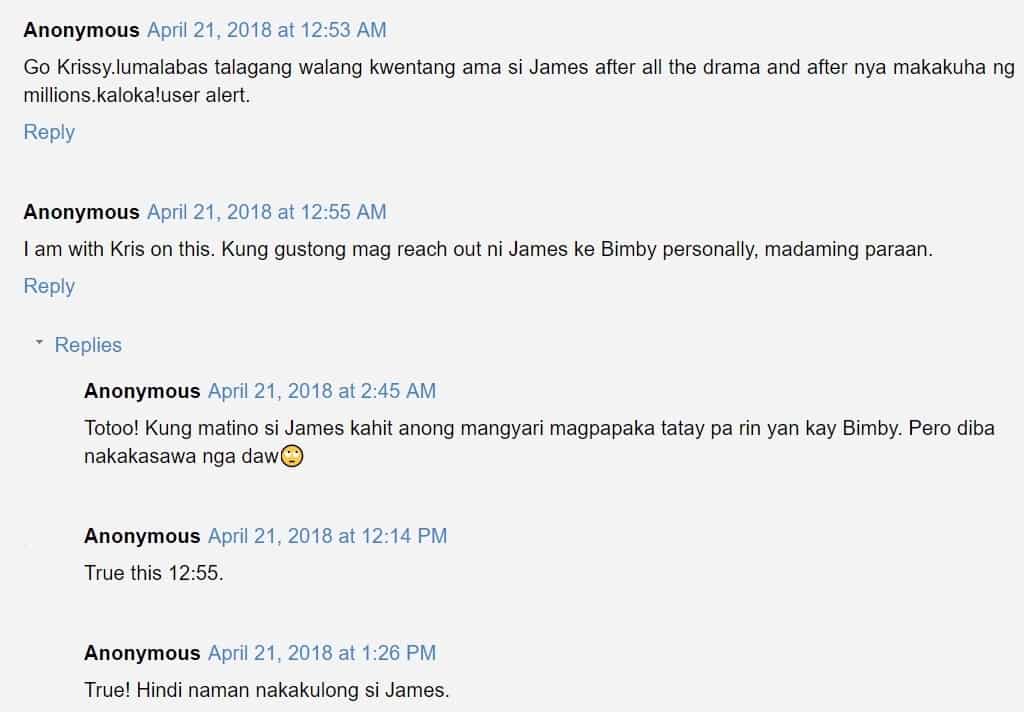Select the Anonymous author of the 2:45 AM reply
Screen dimensions: 1024x712
(142, 391)
